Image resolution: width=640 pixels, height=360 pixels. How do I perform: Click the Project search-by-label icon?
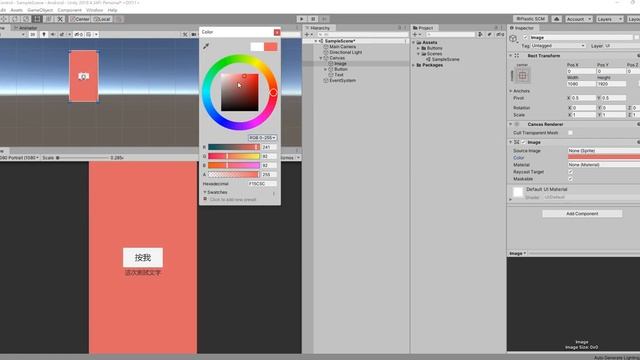tap(489, 35)
